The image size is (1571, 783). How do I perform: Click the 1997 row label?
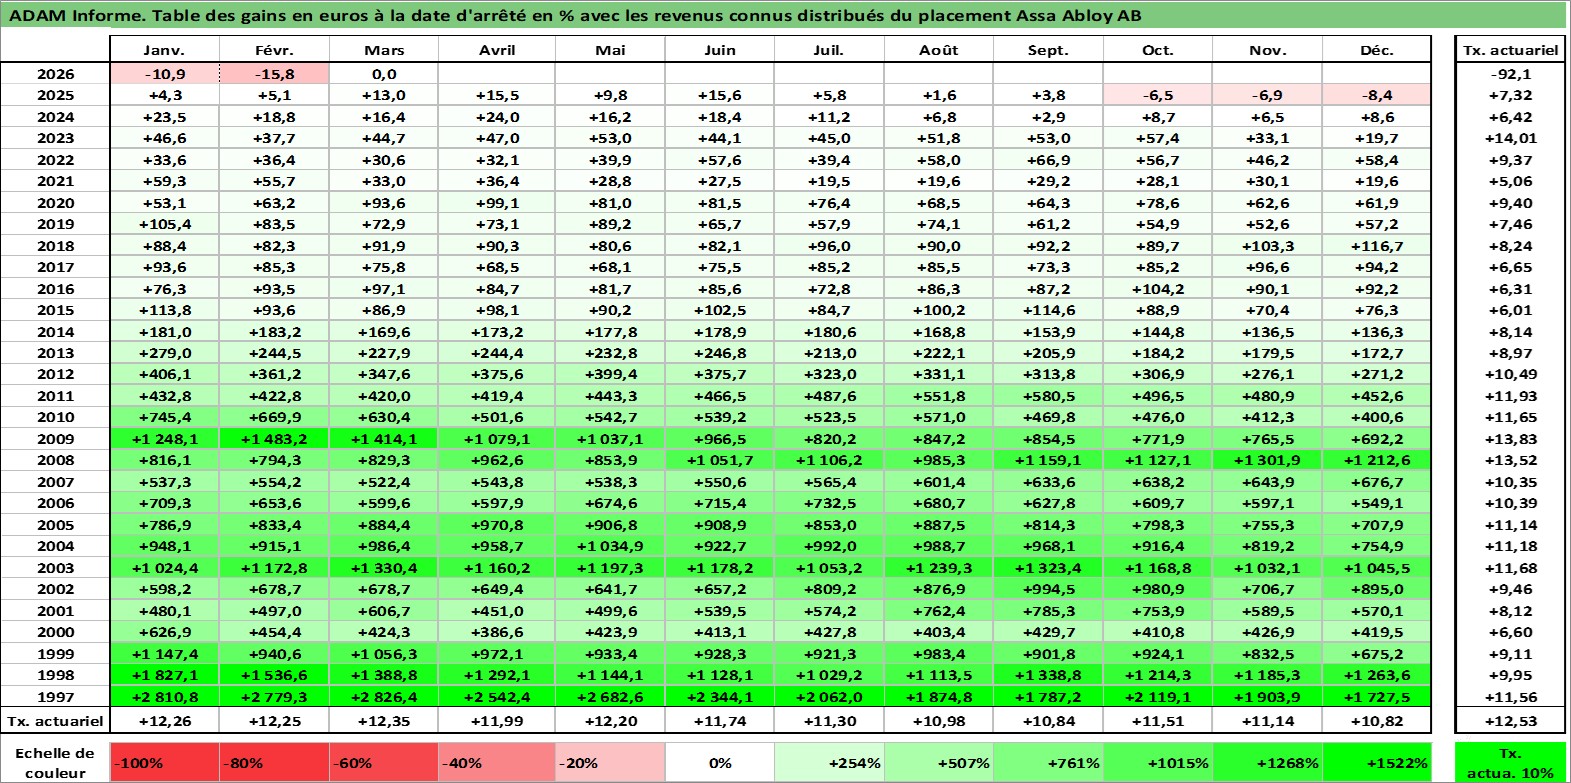point(55,697)
